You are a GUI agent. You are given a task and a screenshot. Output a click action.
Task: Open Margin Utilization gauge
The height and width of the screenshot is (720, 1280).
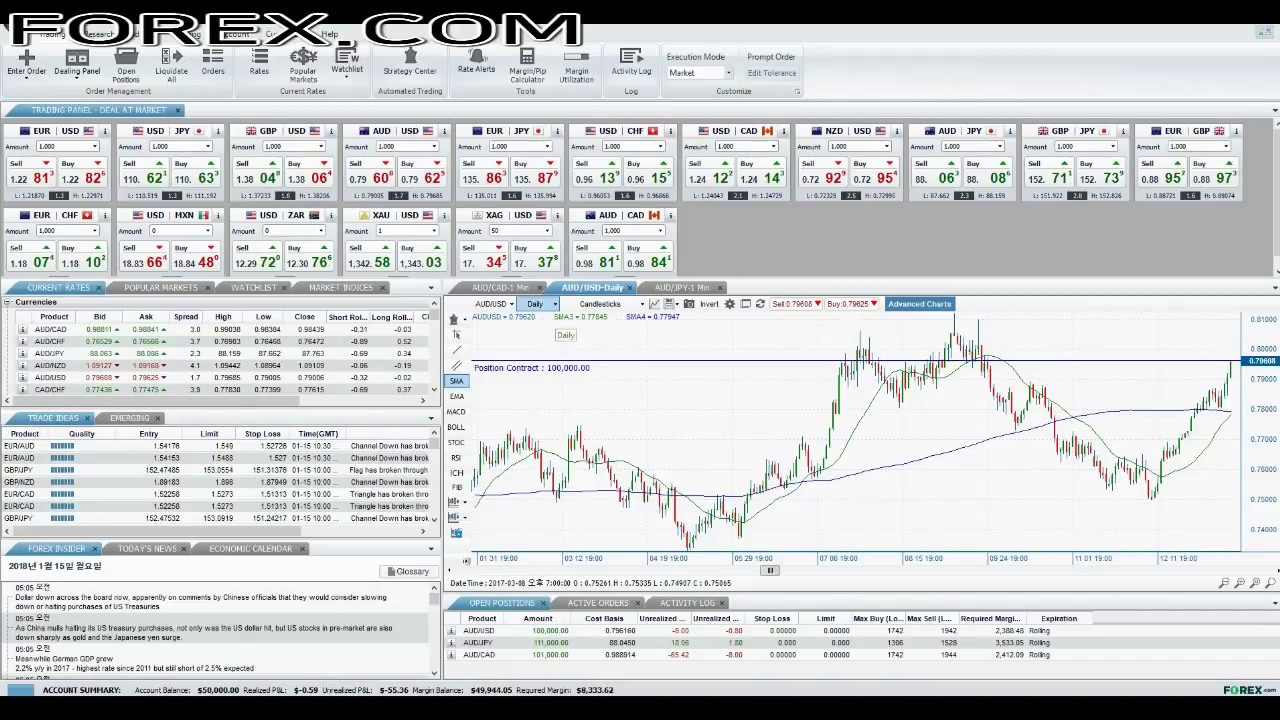[576, 65]
